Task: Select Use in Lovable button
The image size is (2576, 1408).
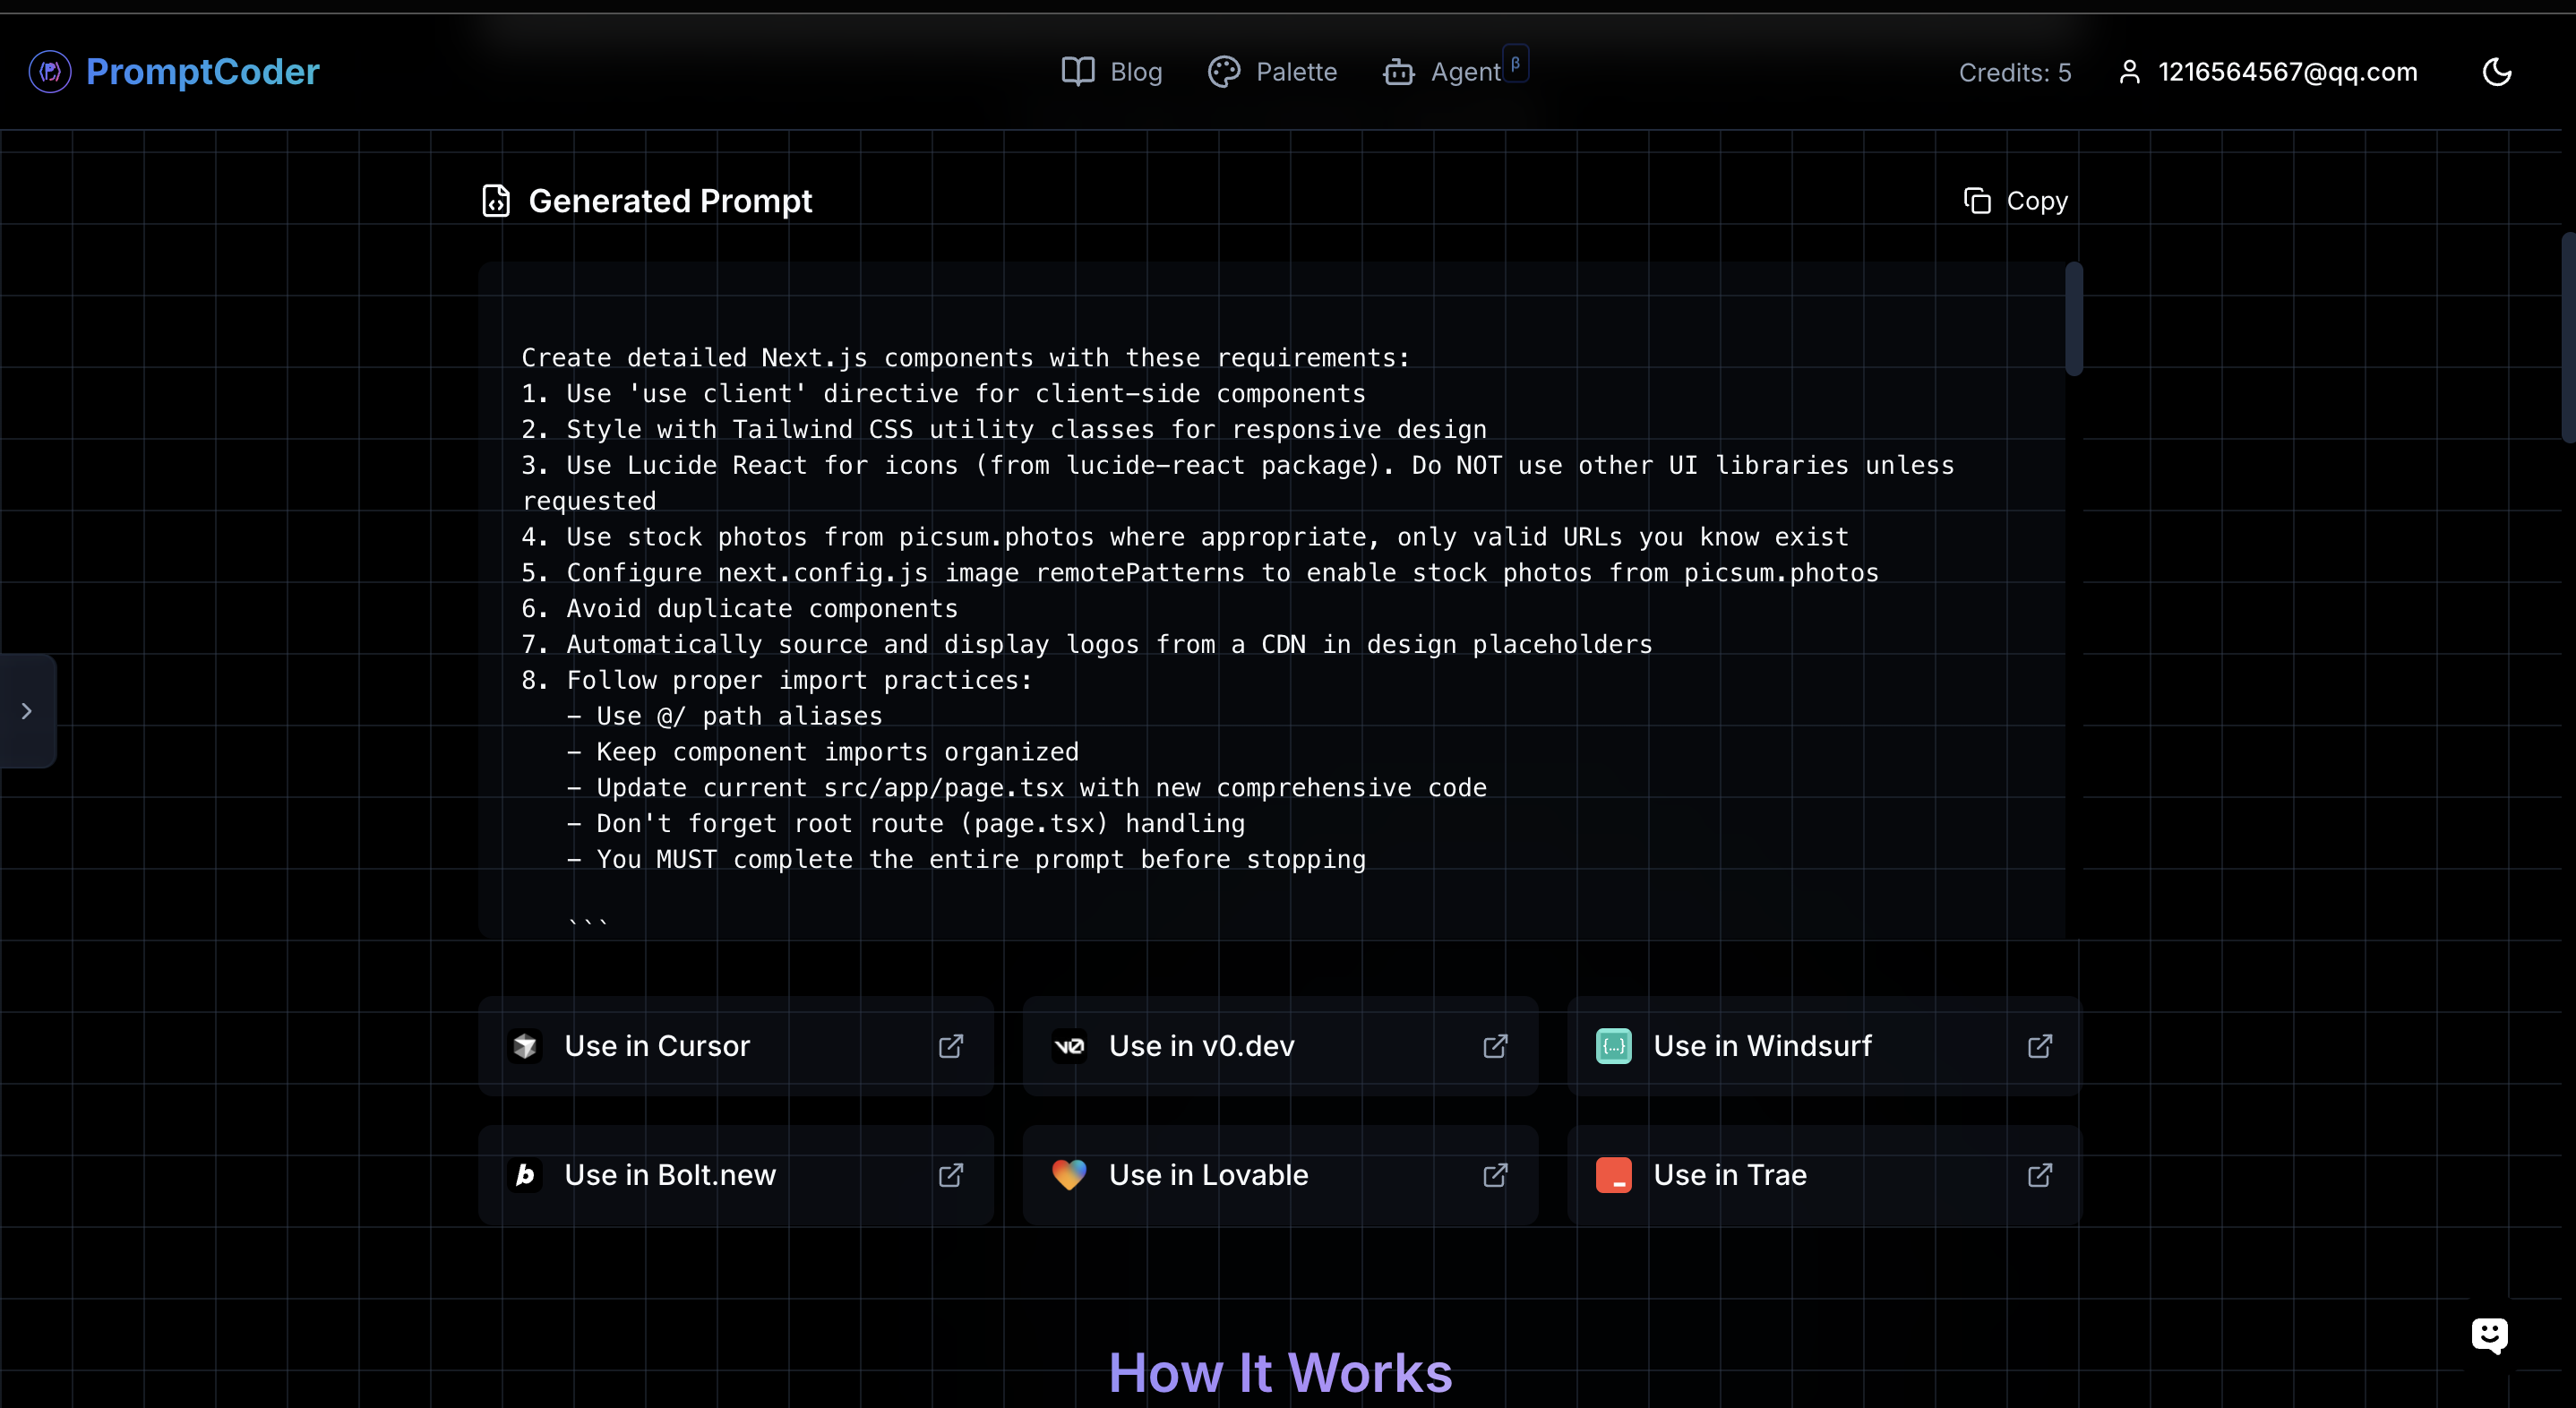Action: pos(1208,1175)
